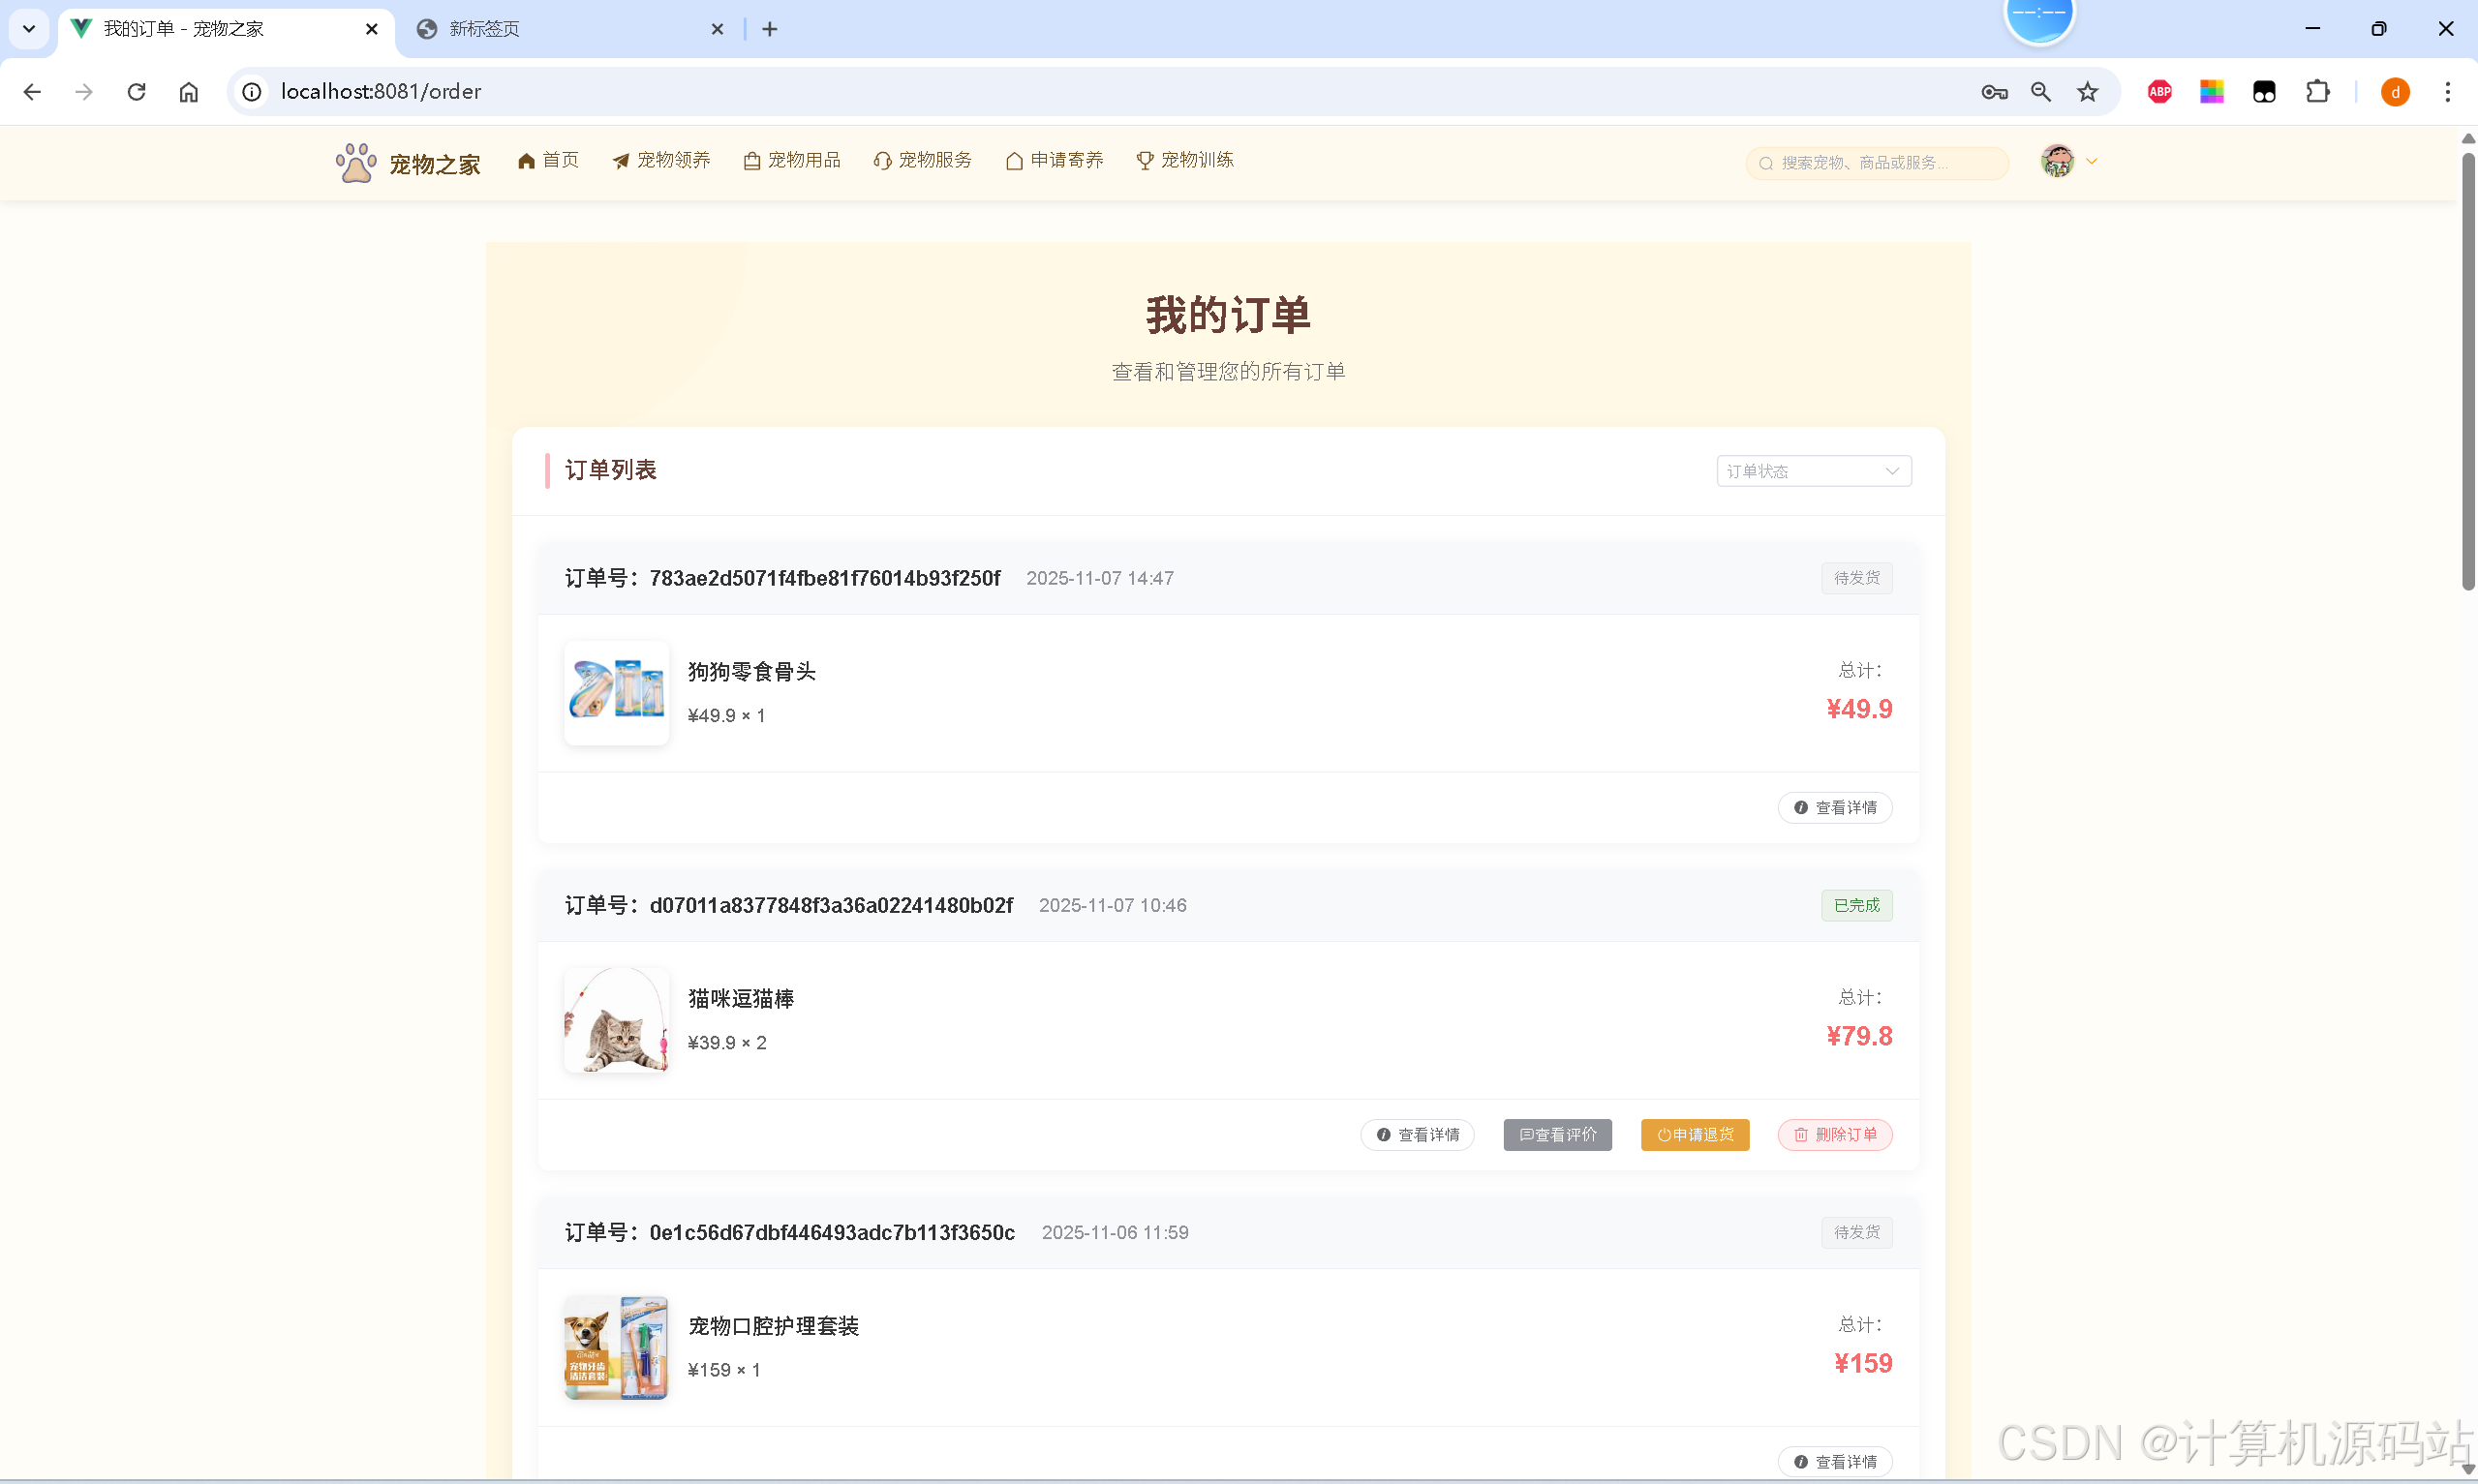Open the 宠物领养 navigation item

click(661, 160)
